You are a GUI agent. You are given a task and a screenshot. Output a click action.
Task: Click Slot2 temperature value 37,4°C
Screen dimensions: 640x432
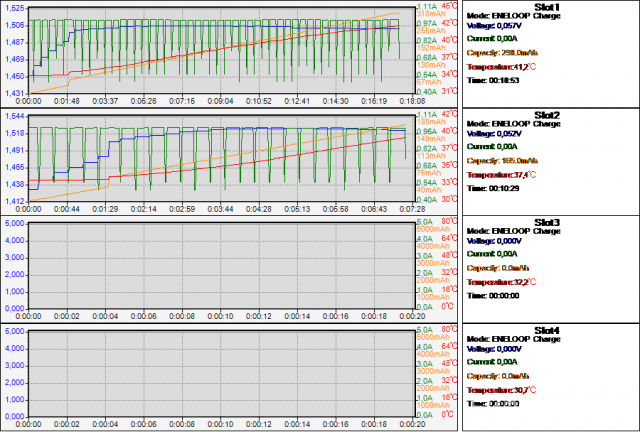(x=526, y=174)
